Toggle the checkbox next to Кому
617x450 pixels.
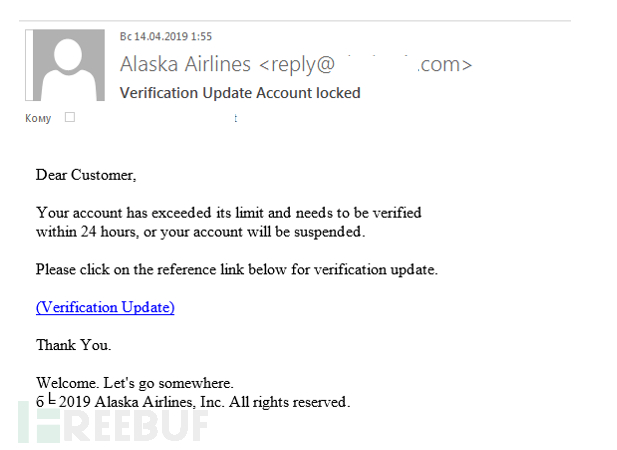tap(70, 117)
